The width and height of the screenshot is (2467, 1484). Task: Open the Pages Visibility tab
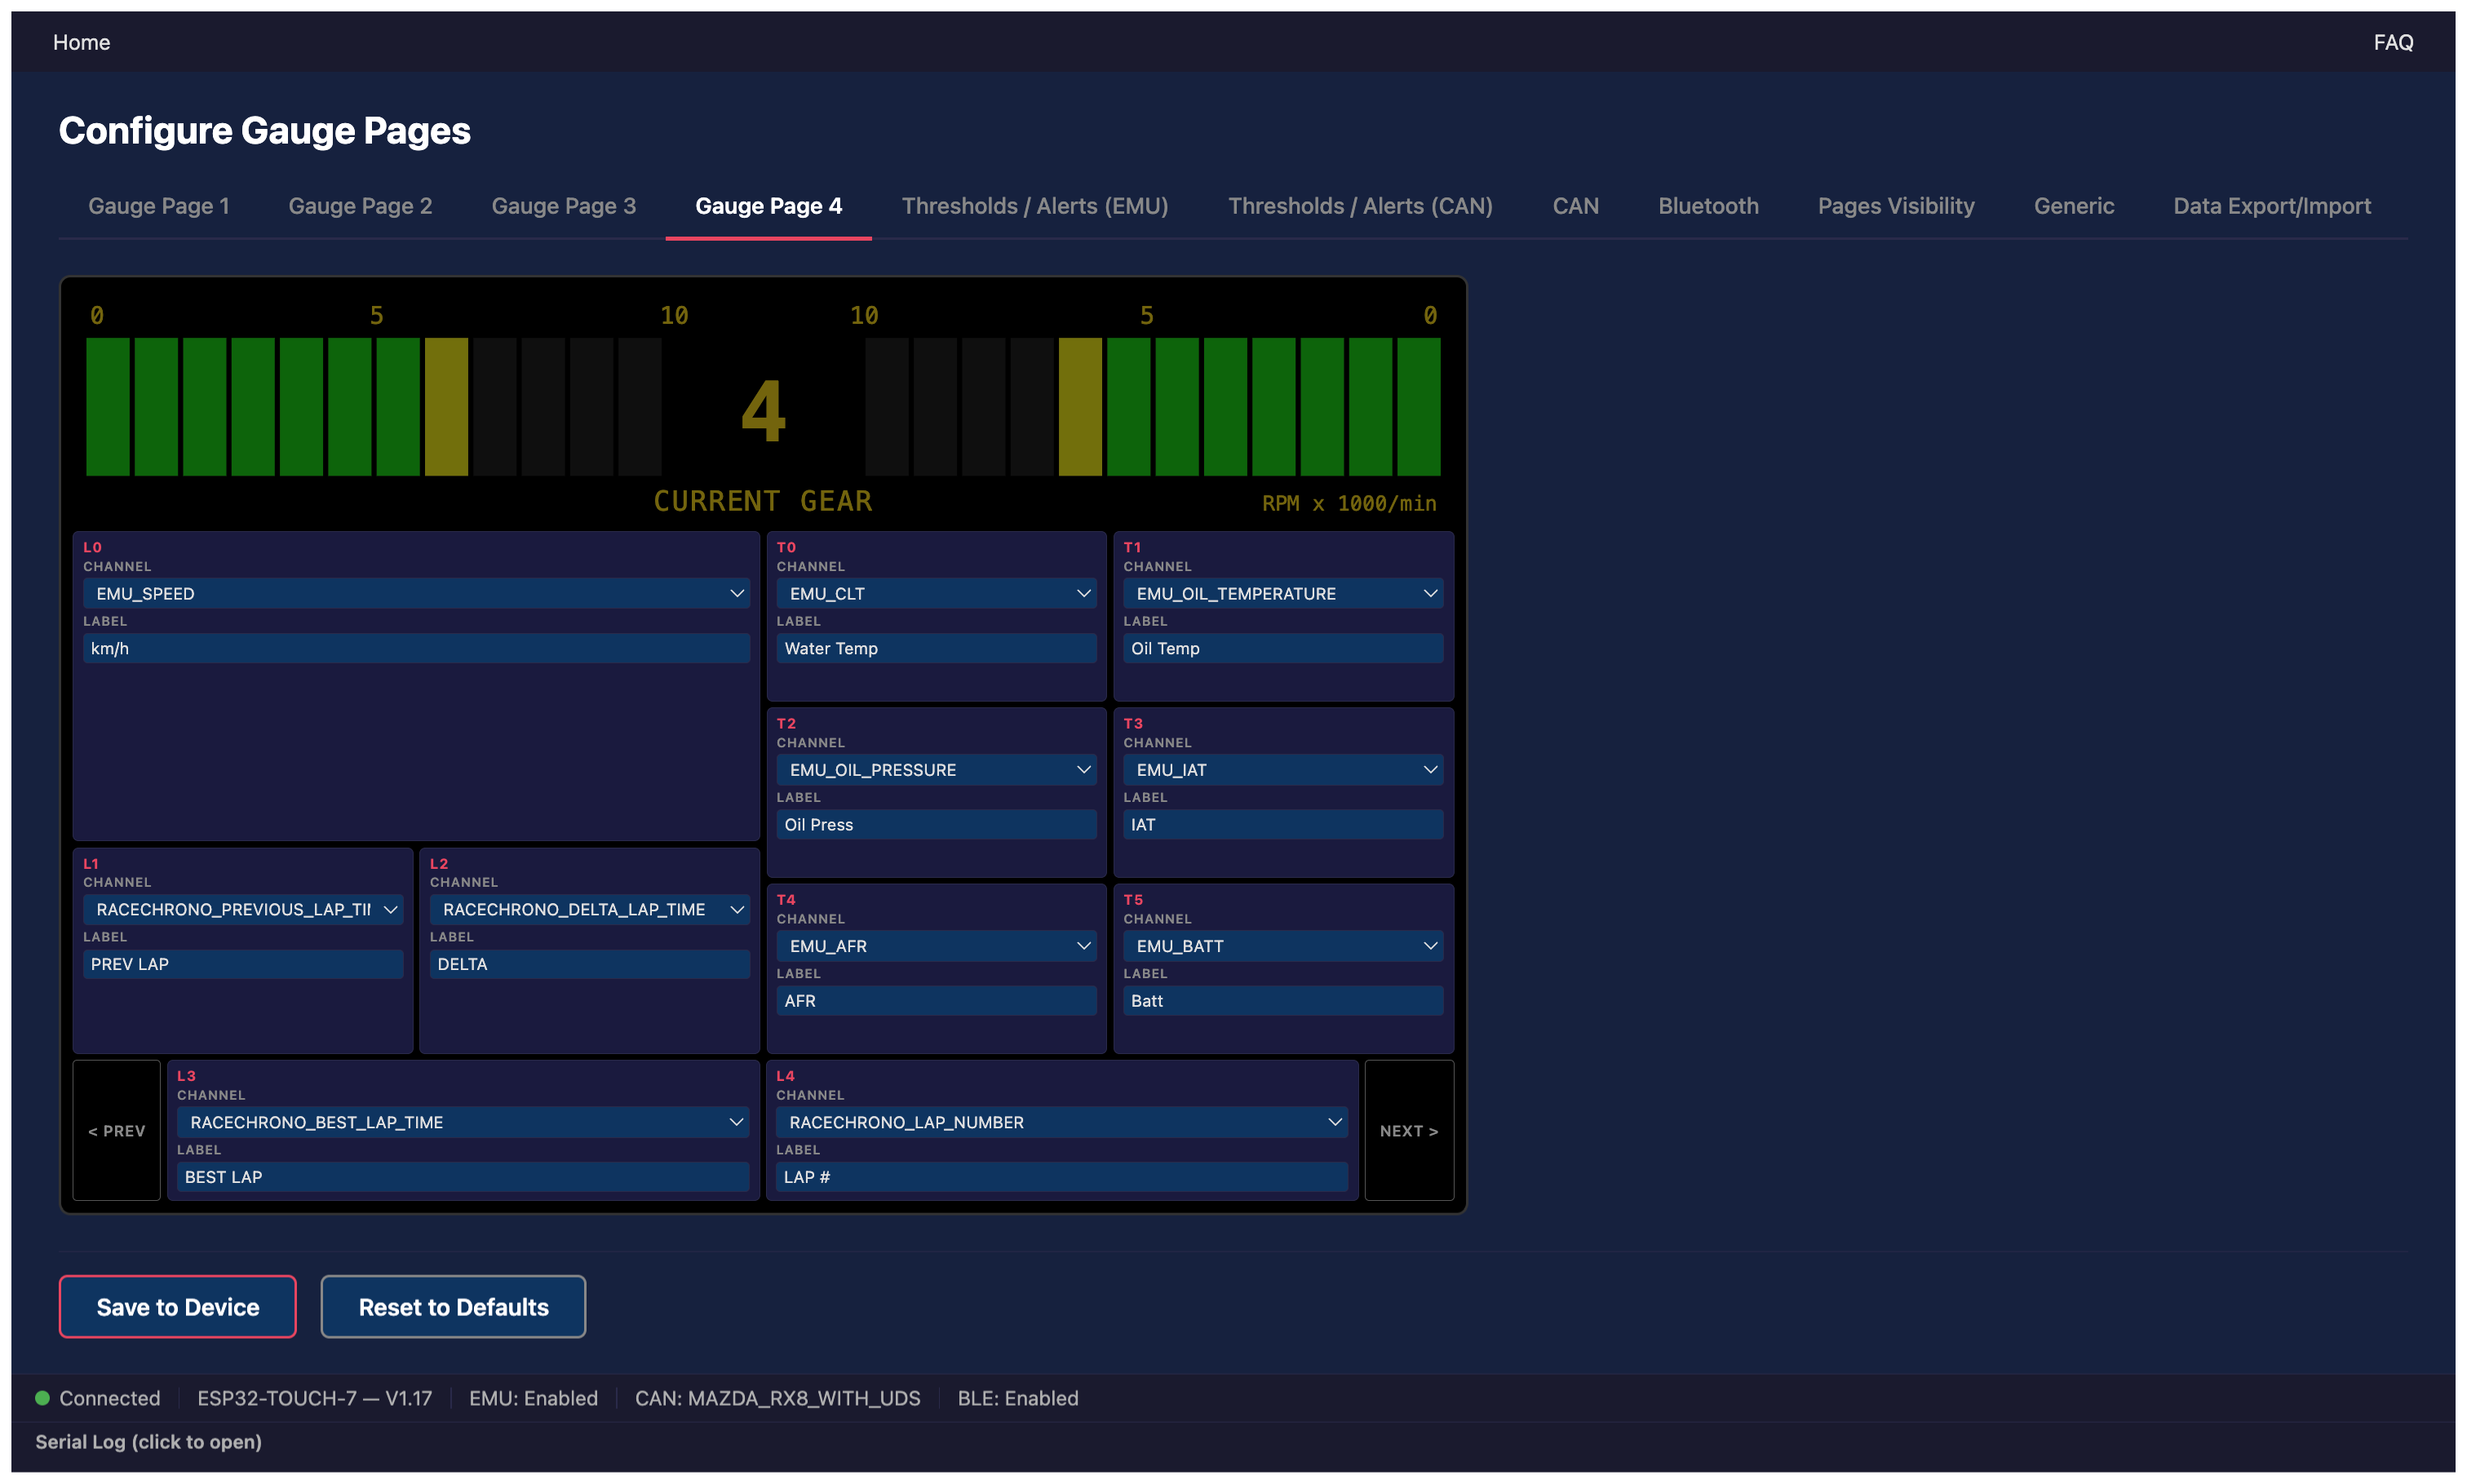tap(1896, 206)
